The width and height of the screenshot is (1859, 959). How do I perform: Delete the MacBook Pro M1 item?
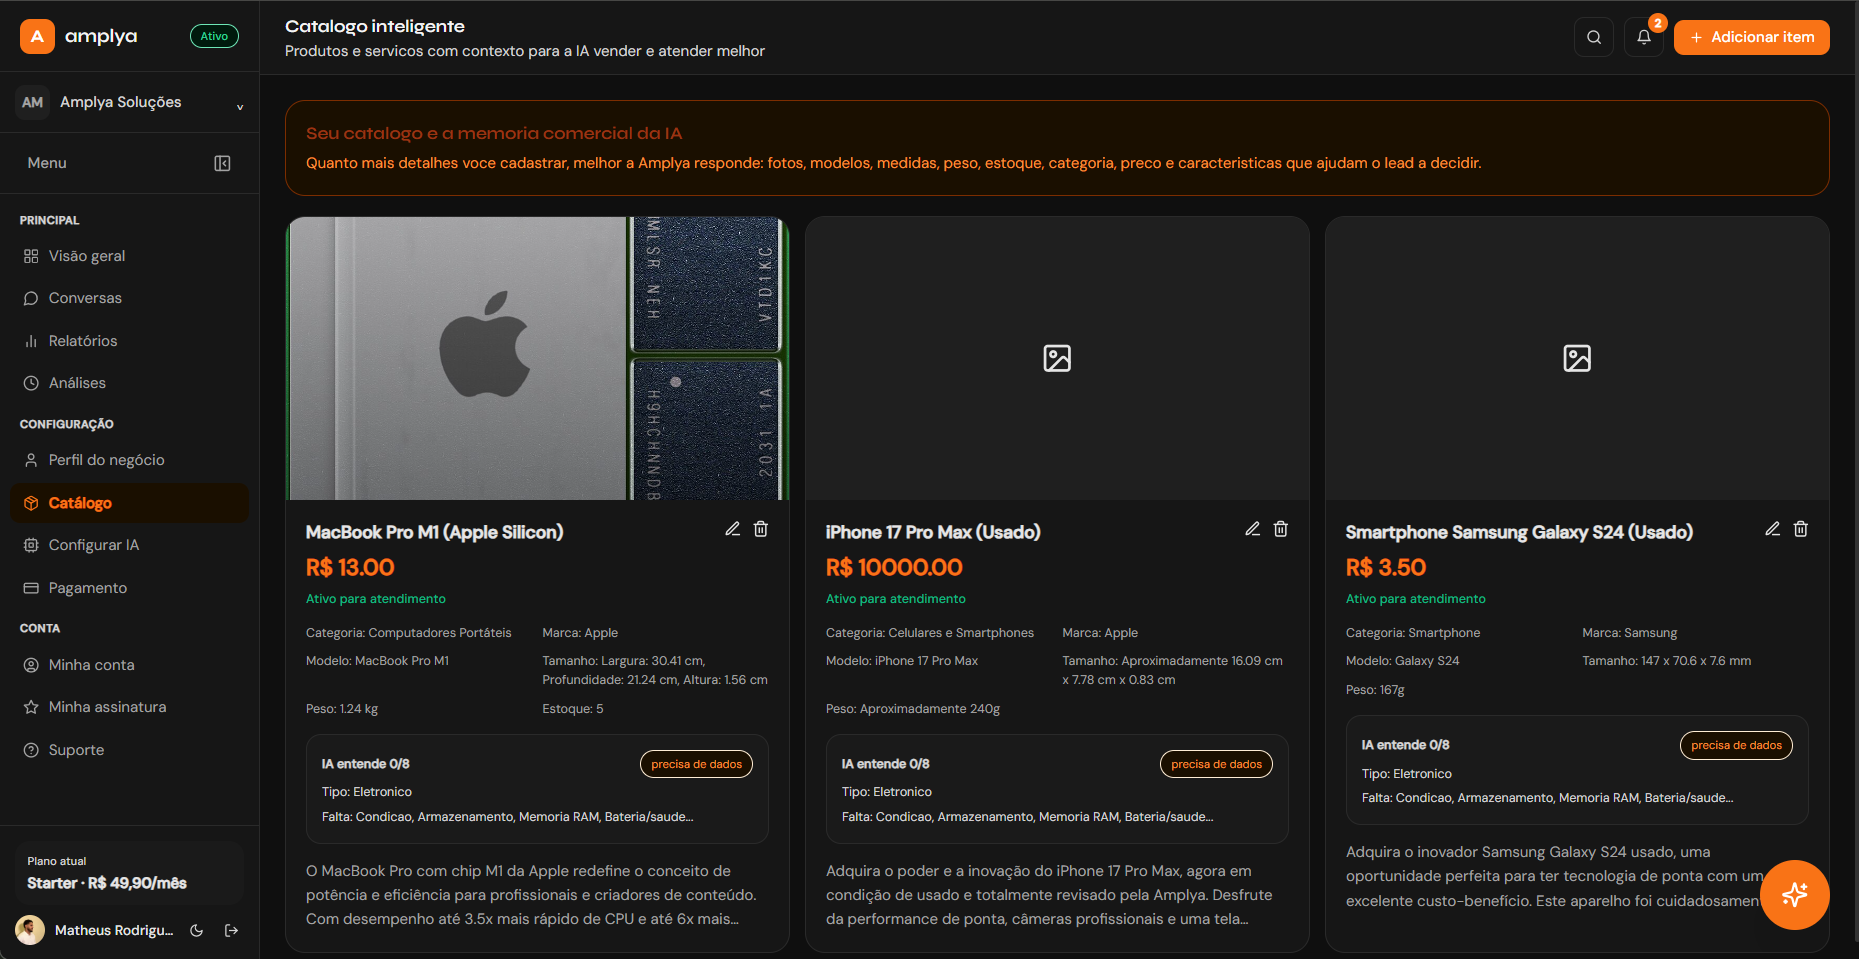(761, 529)
